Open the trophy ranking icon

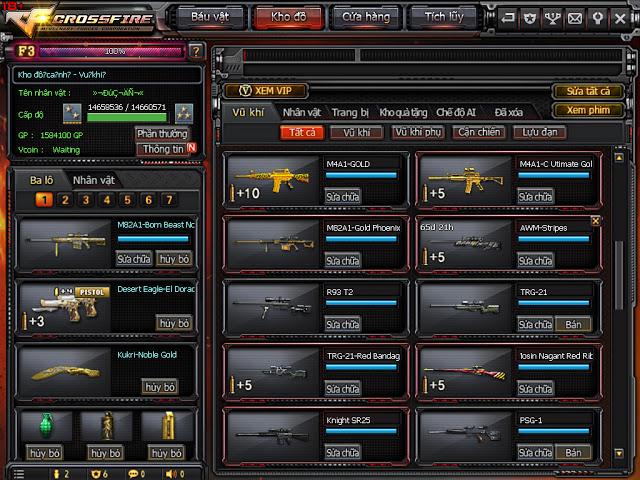click(x=552, y=18)
